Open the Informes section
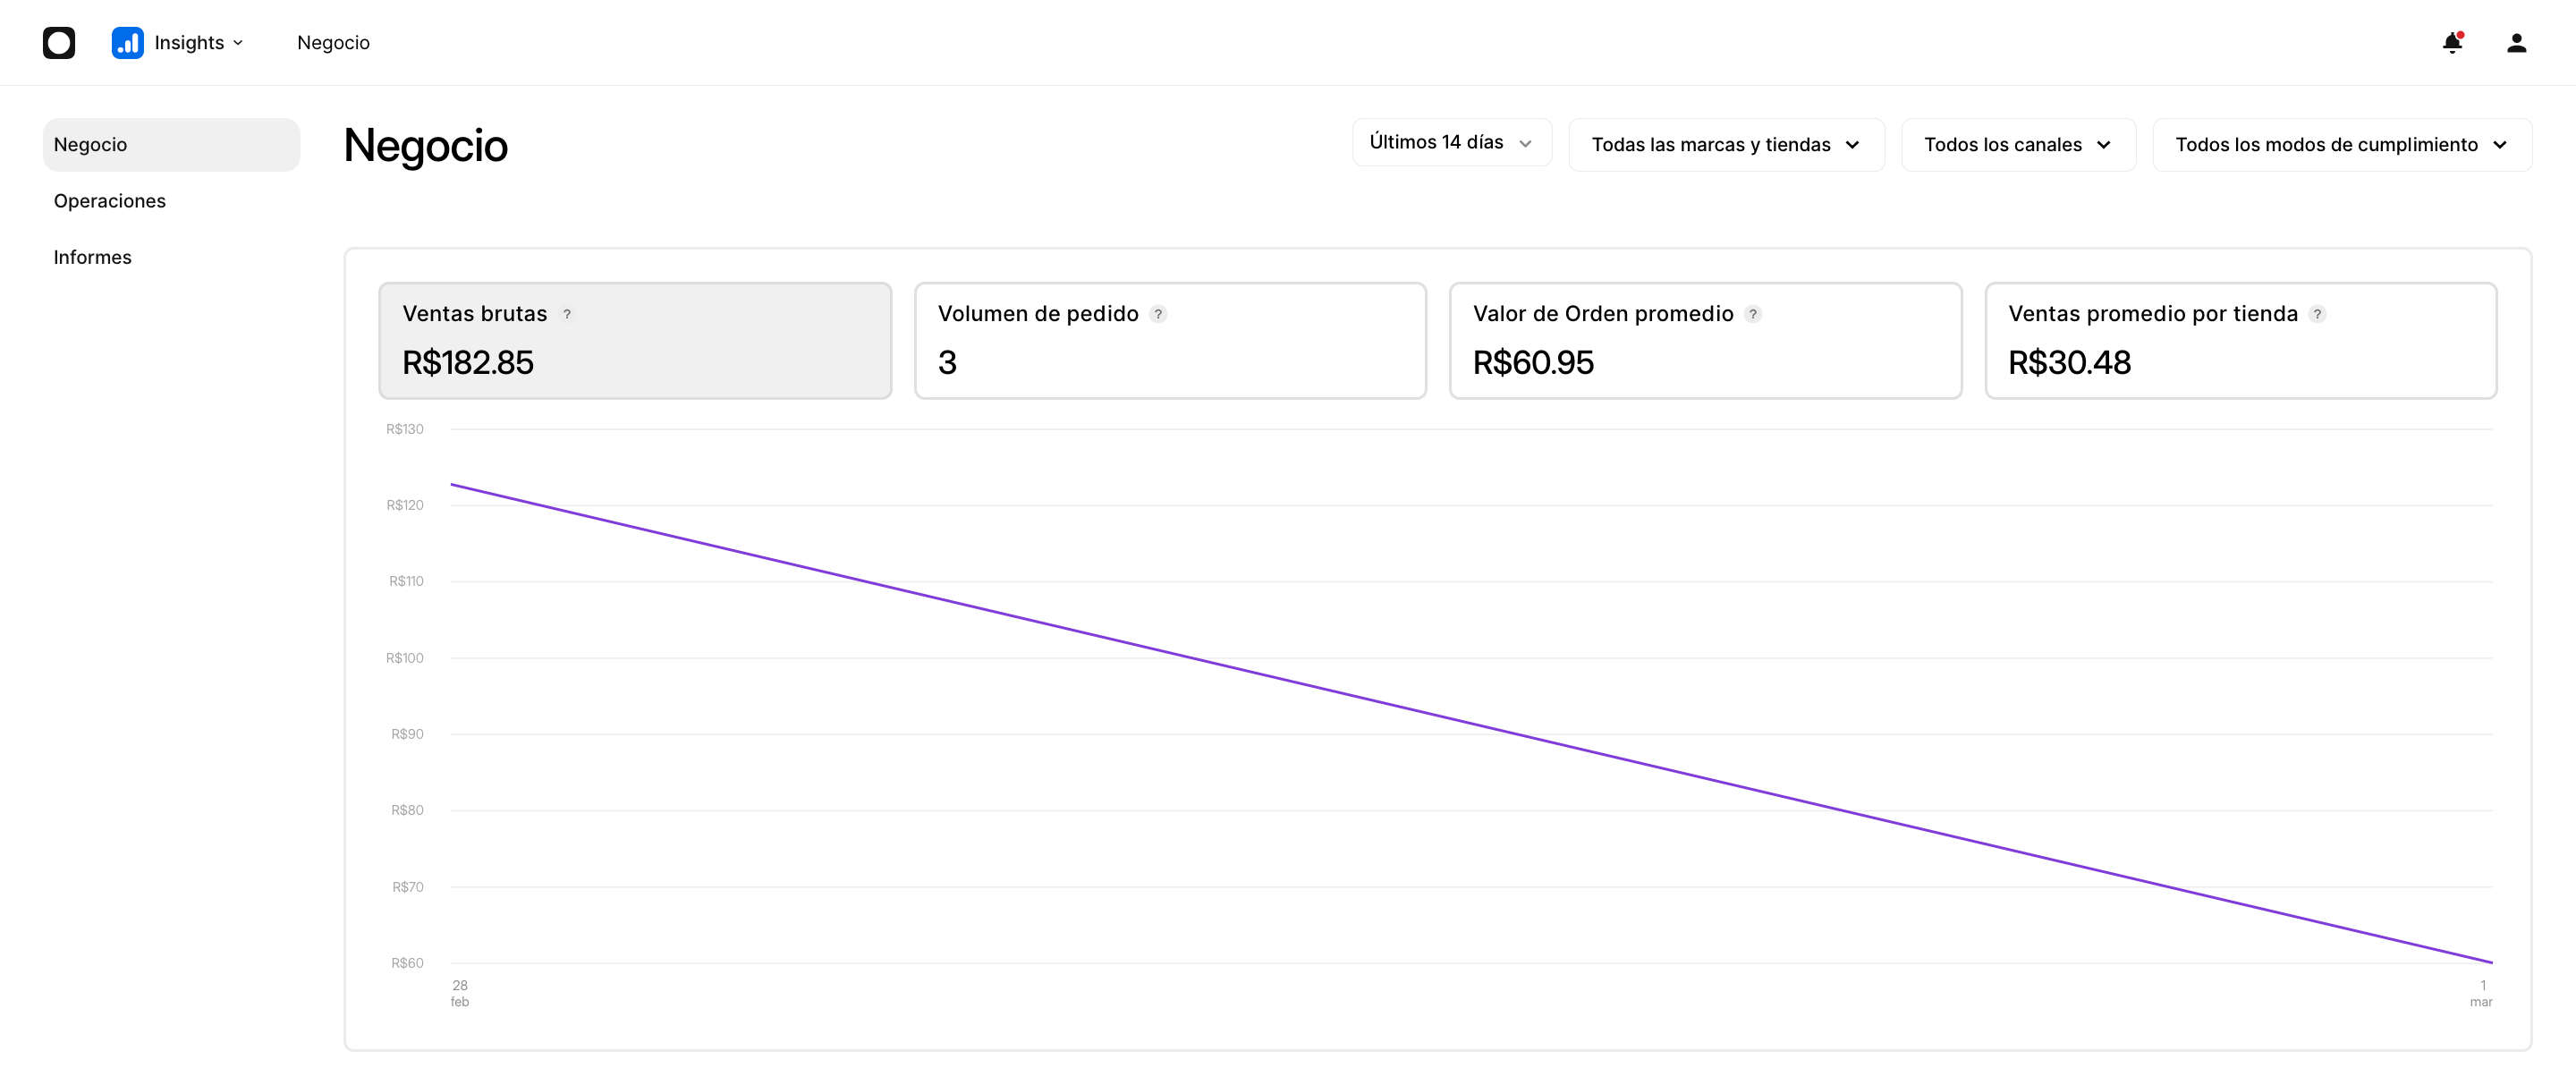This screenshot has height=1068, width=2576. 92,257
